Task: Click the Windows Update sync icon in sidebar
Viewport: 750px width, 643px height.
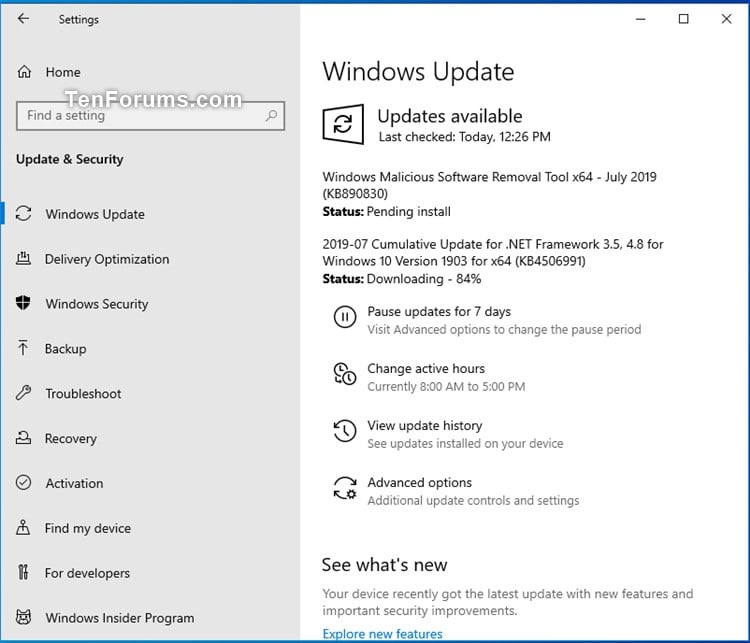Action: tap(23, 213)
